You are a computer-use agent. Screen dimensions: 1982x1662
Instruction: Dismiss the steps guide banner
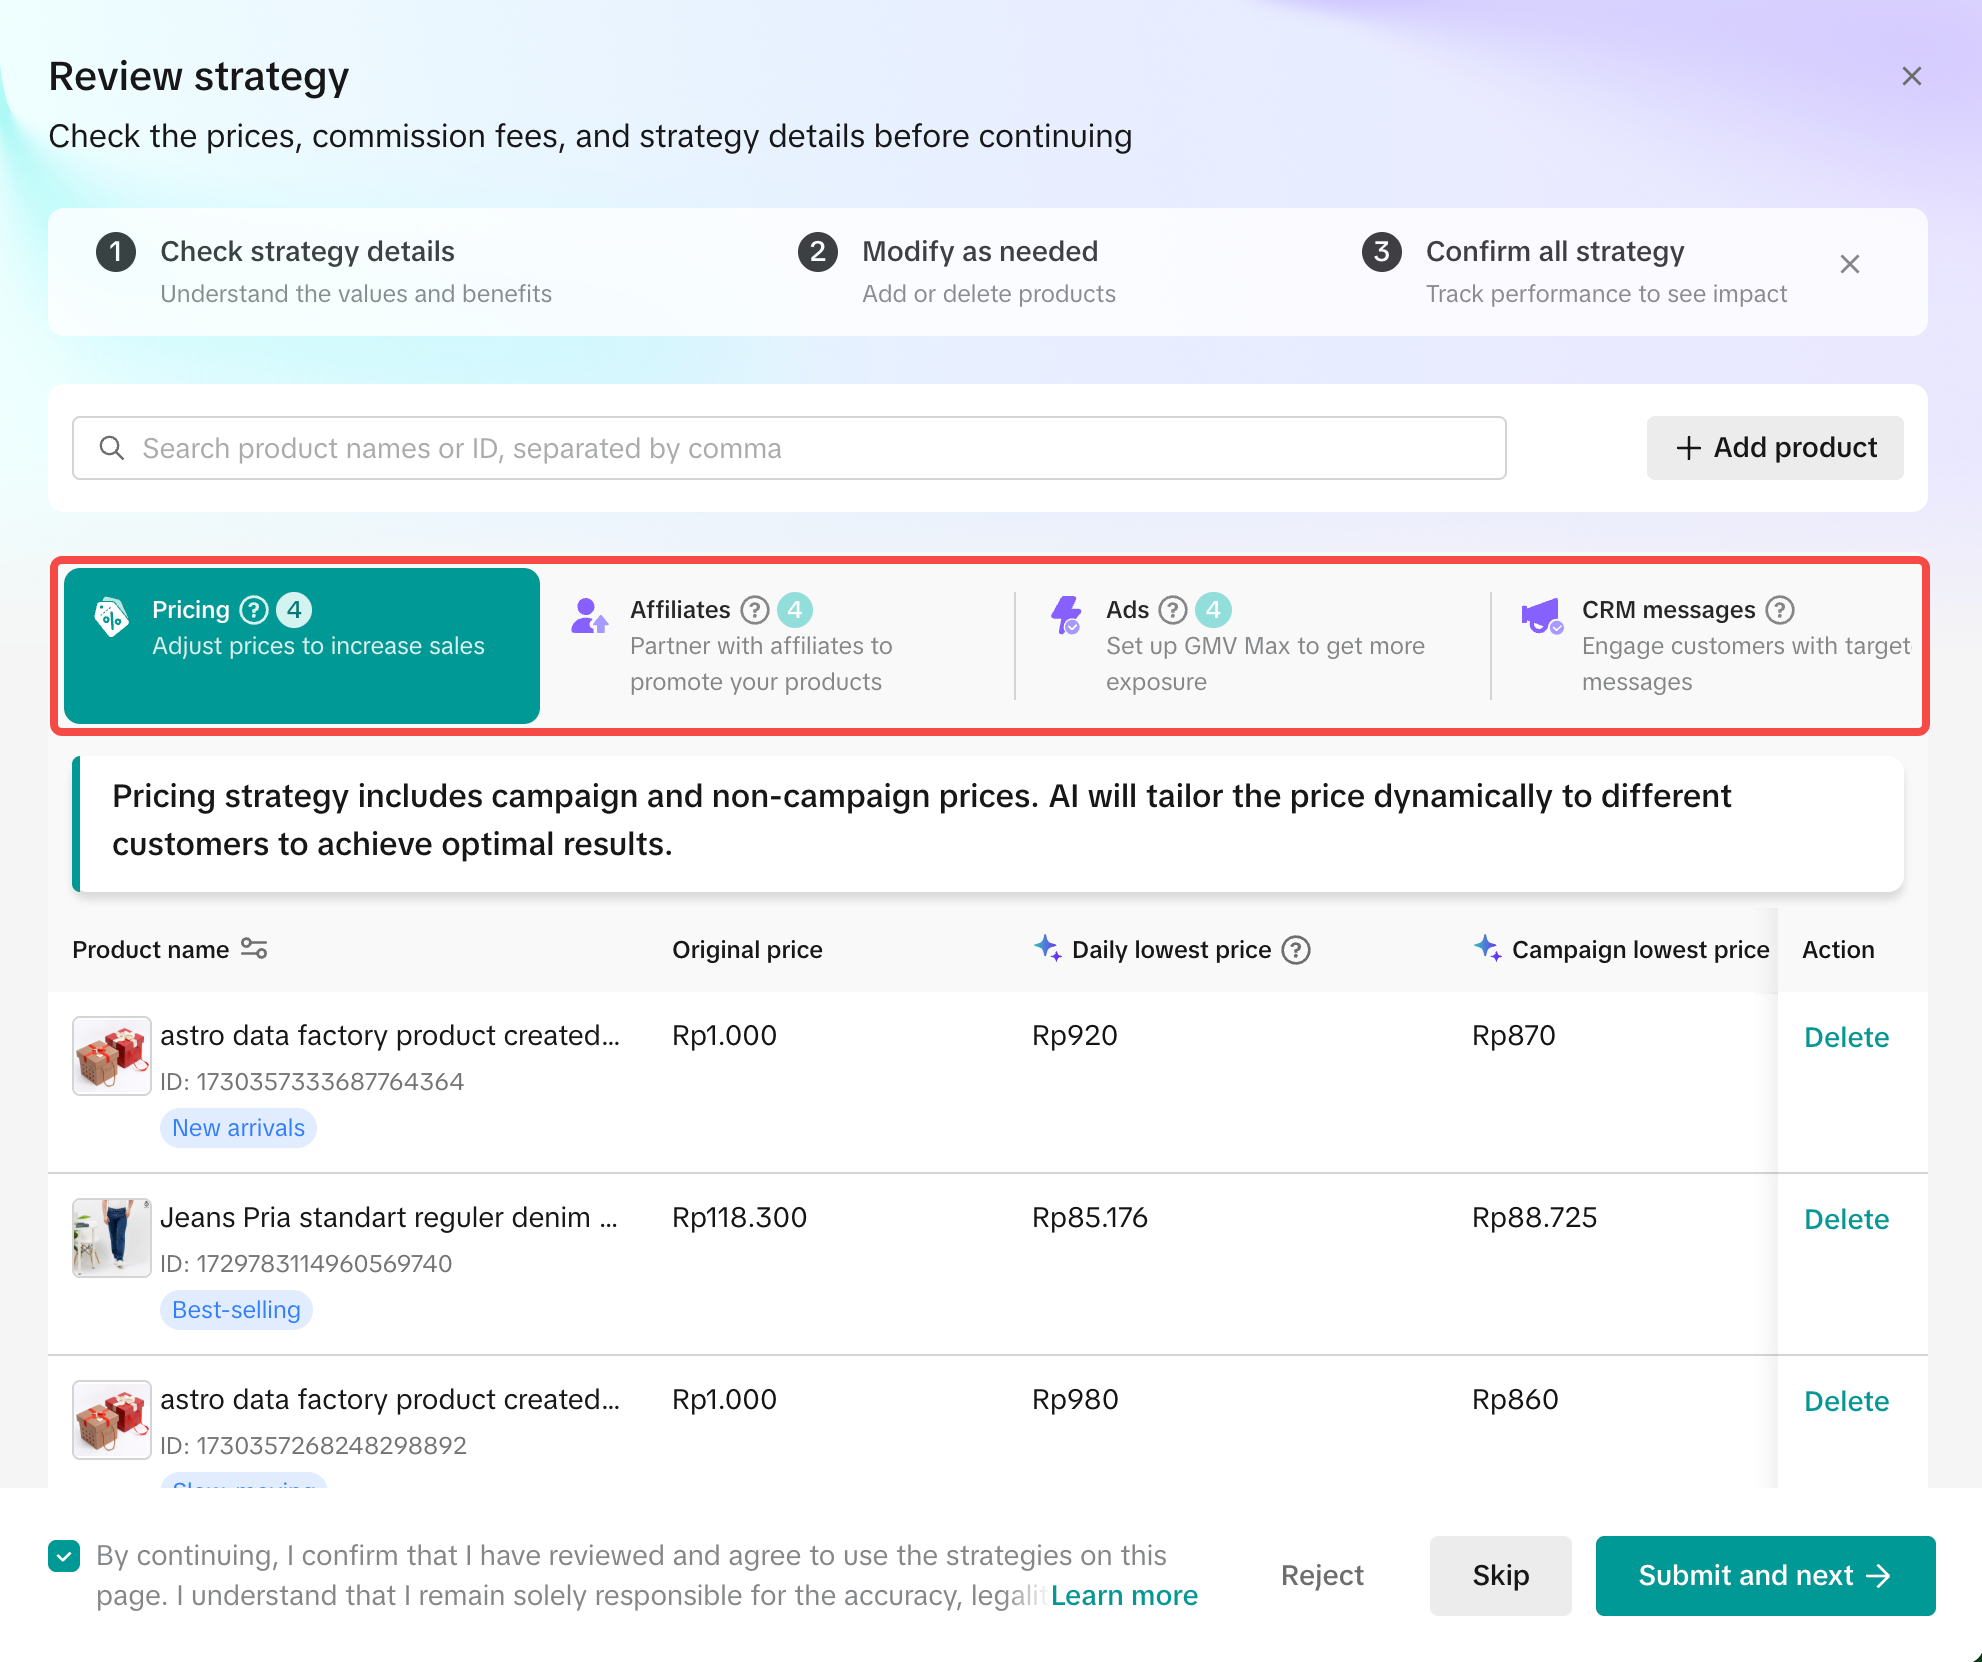point(1850,264)
